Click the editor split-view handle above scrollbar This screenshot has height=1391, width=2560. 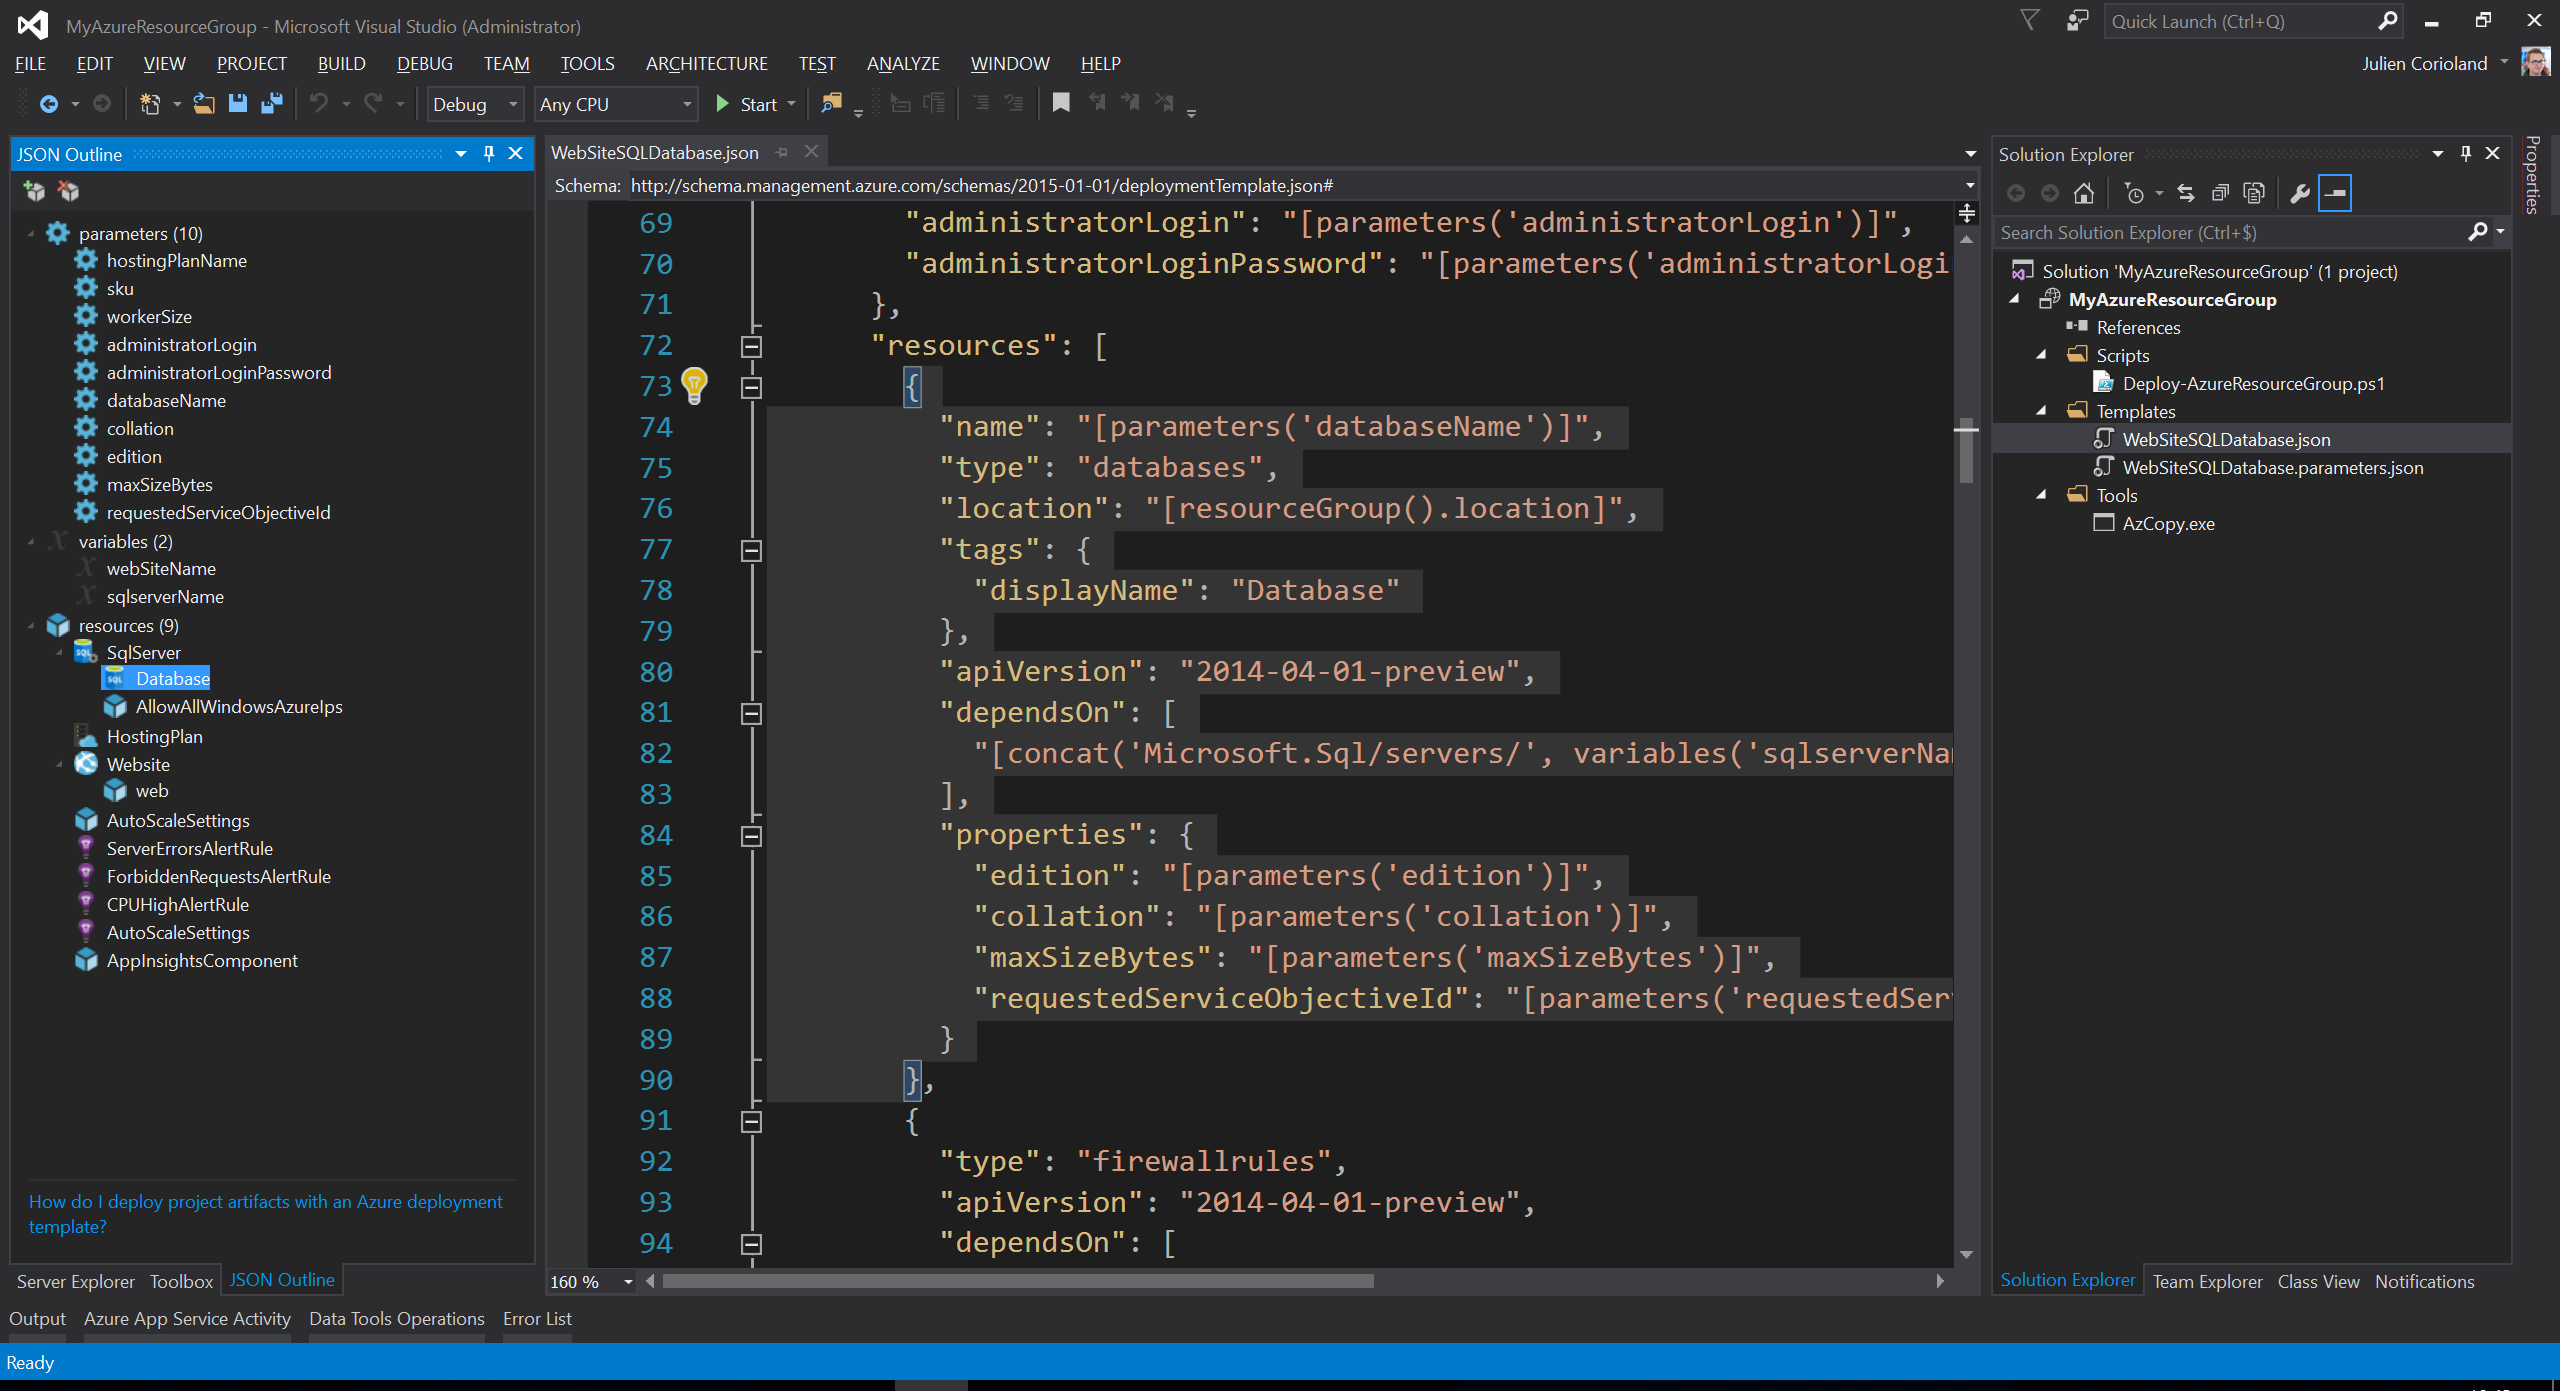(1966, 213)
